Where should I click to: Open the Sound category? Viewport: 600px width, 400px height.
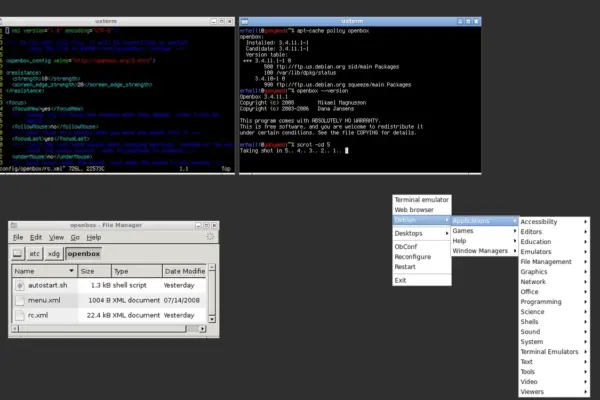coord(554,331)
